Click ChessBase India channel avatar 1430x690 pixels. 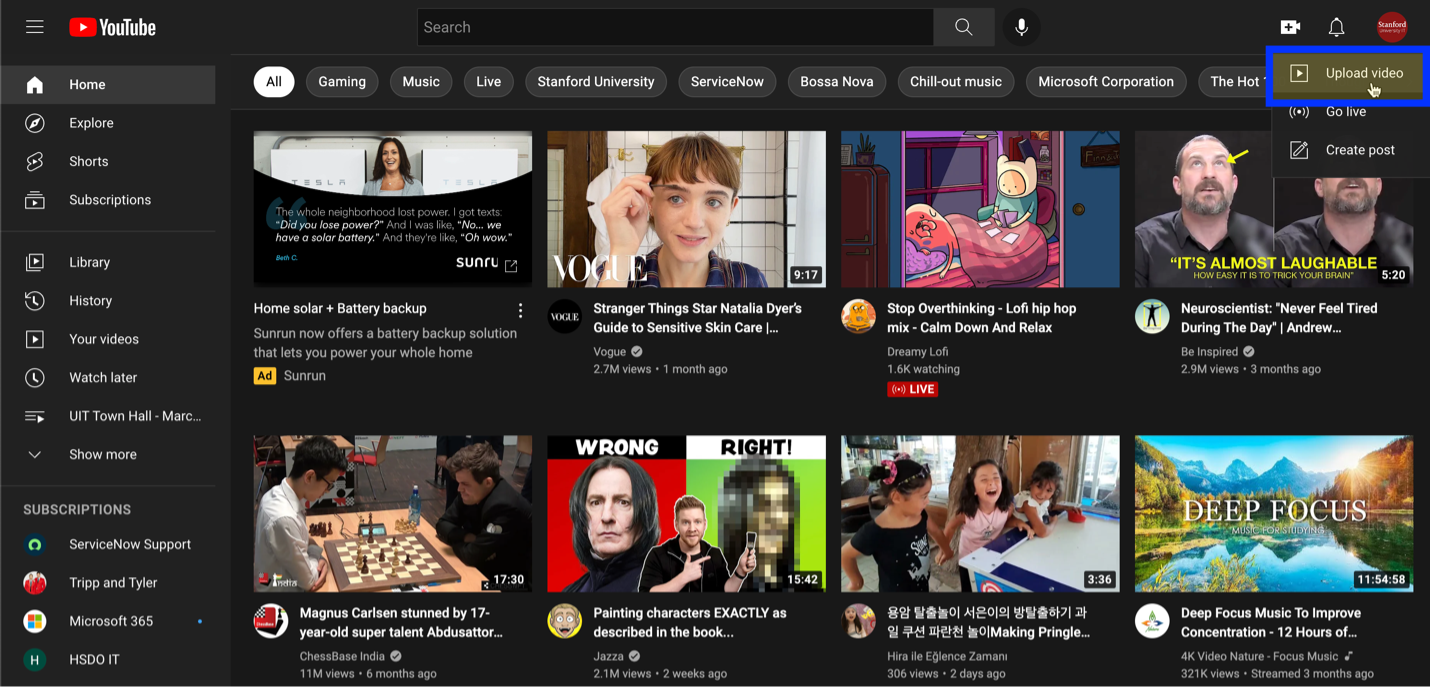270,621
